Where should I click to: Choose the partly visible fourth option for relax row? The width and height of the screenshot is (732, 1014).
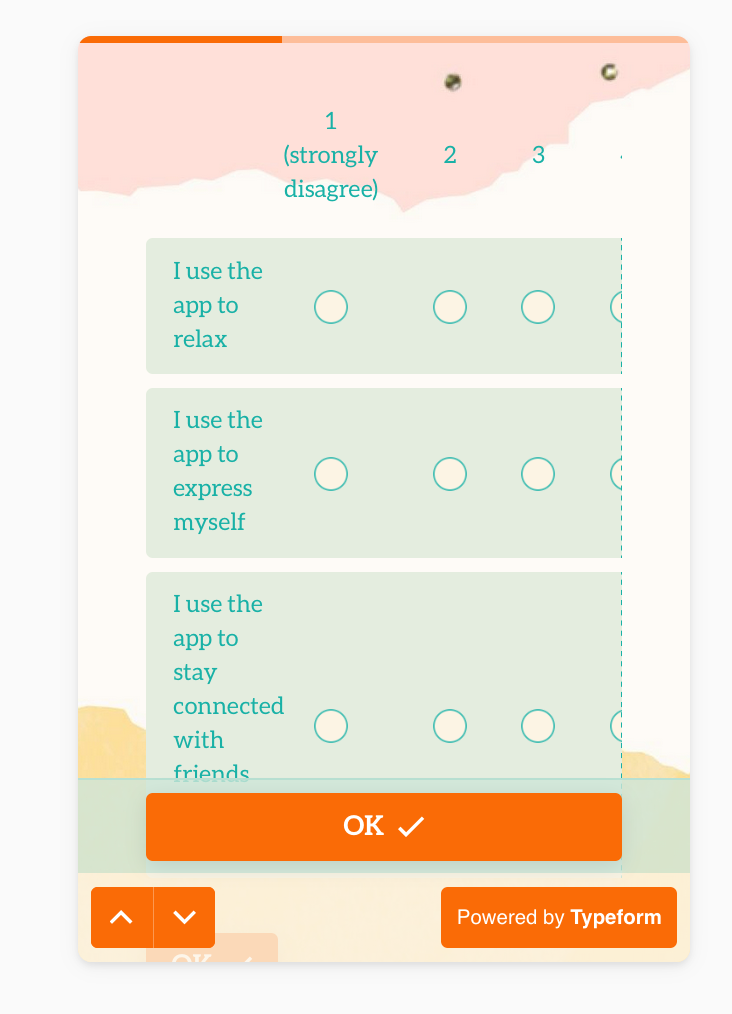[x=616, y=307]
